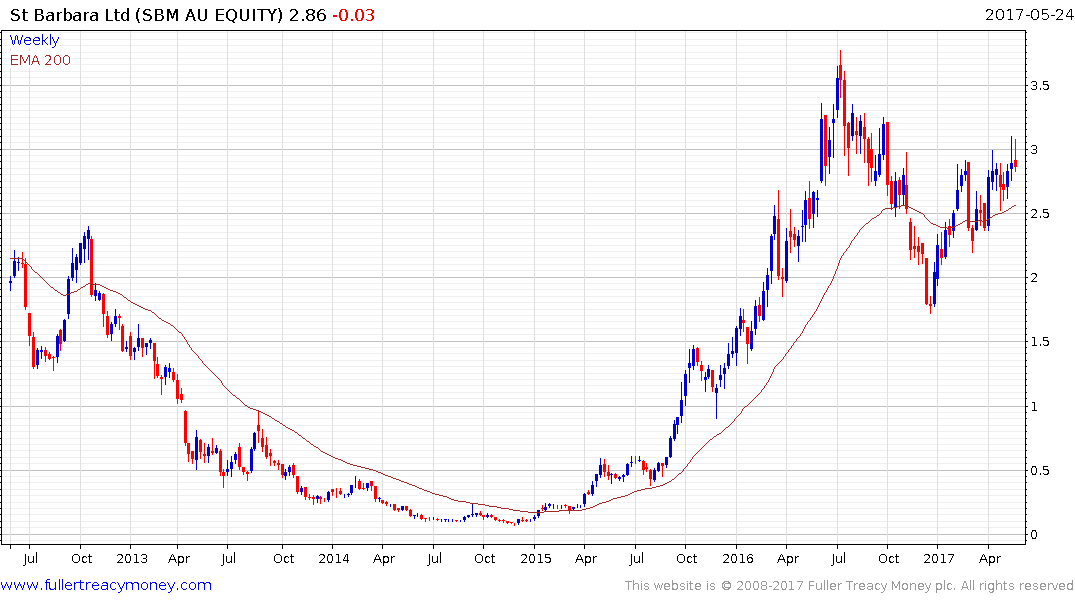Click the 3.5 price axis label

tap(1039, 86)
